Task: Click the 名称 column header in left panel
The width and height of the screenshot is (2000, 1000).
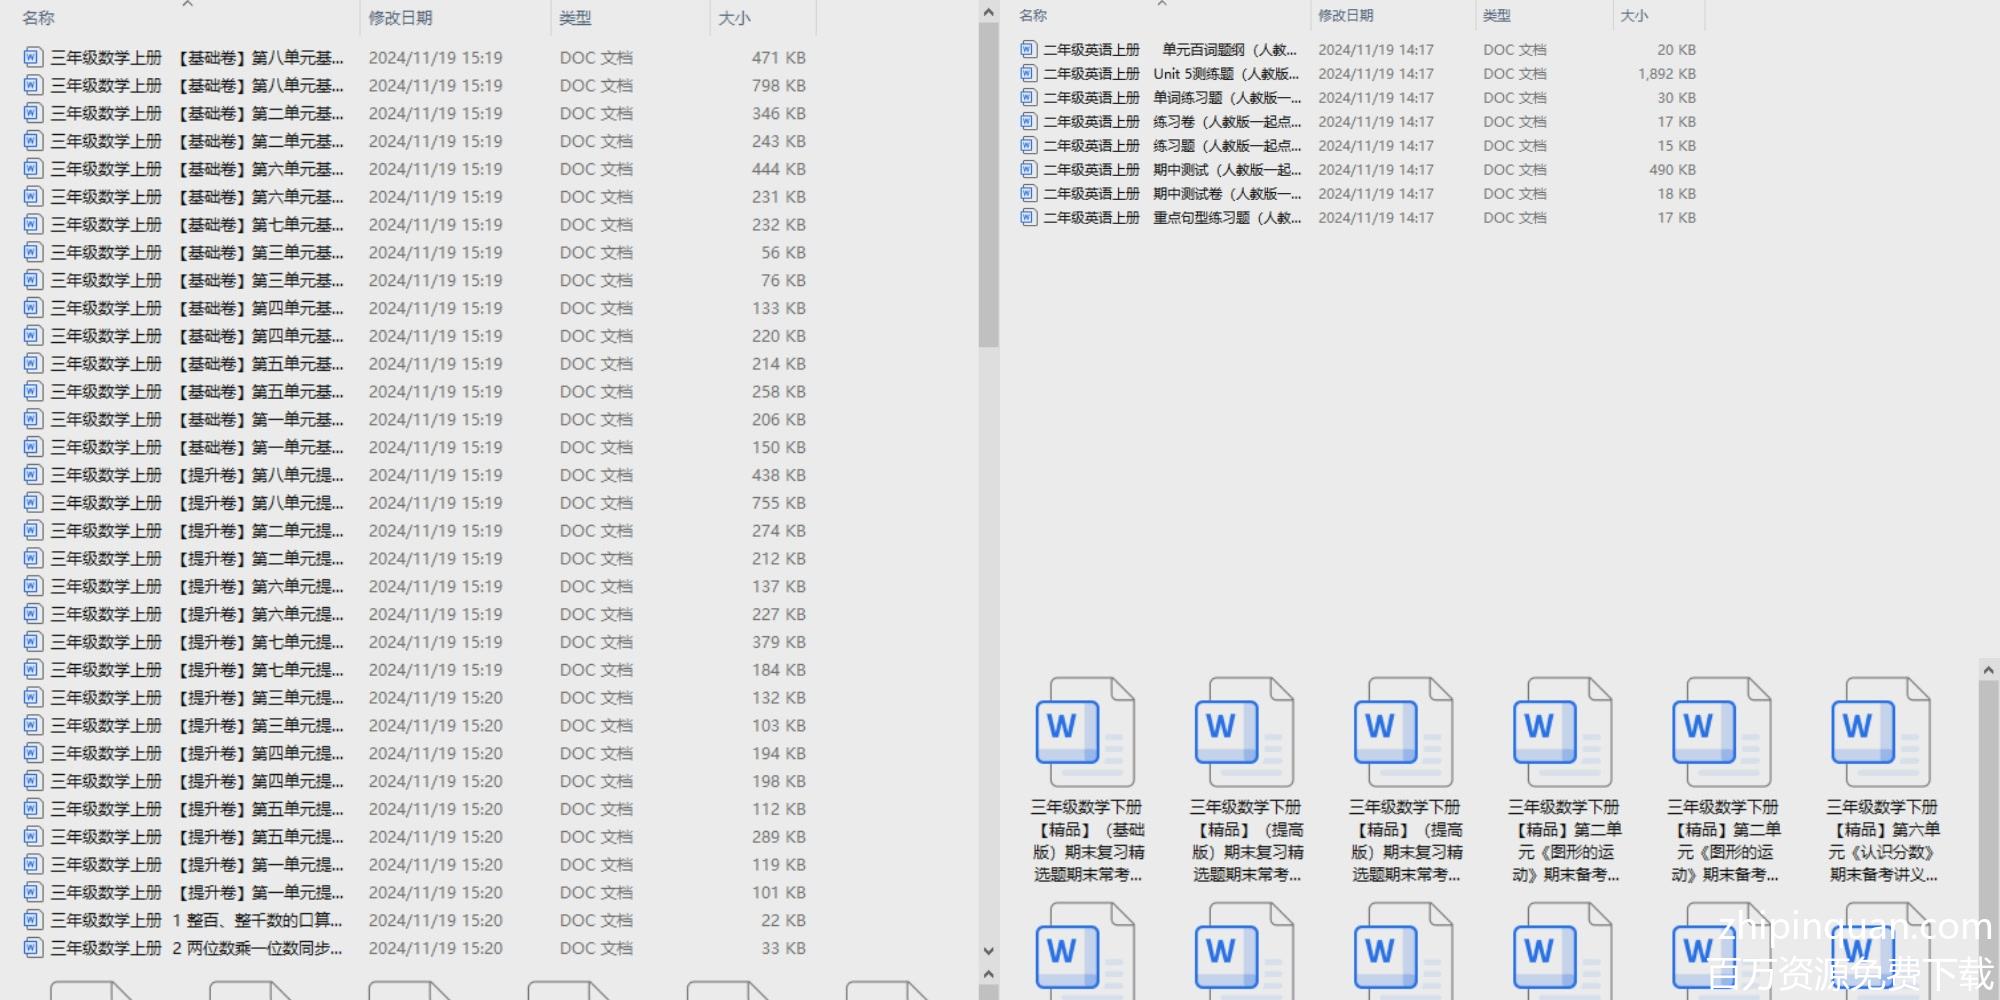Action: point(39,18)
